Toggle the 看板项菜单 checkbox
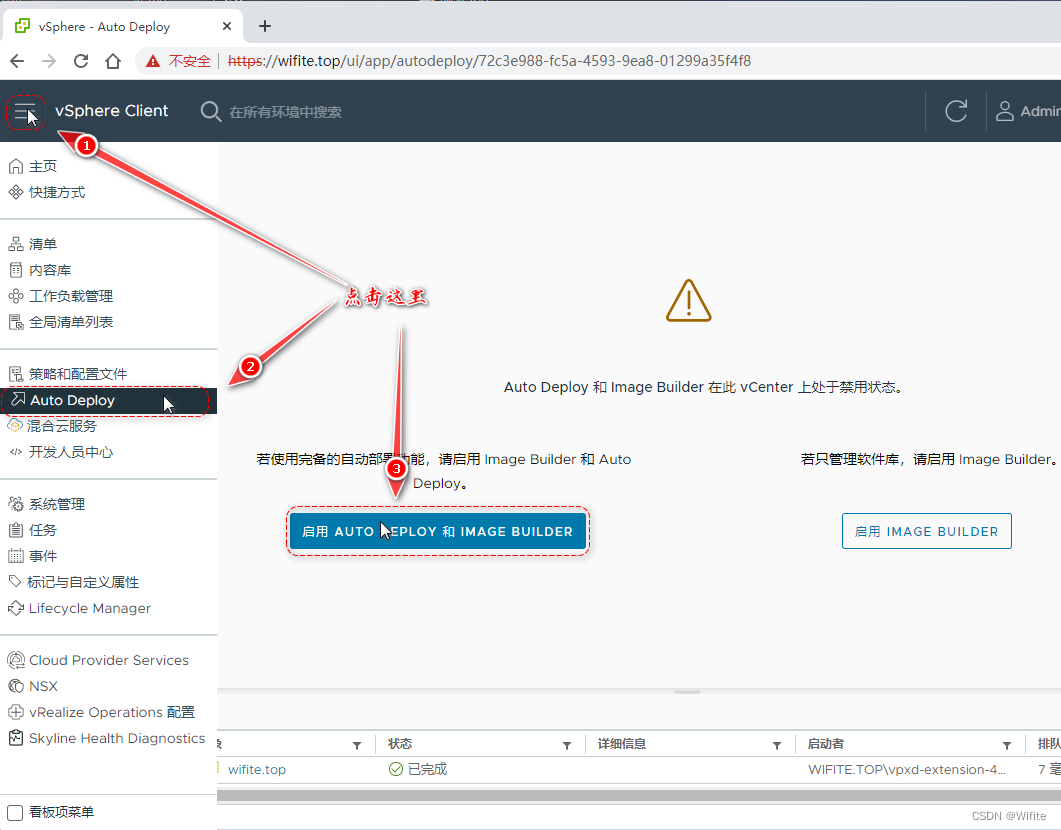 click(15, 812)
